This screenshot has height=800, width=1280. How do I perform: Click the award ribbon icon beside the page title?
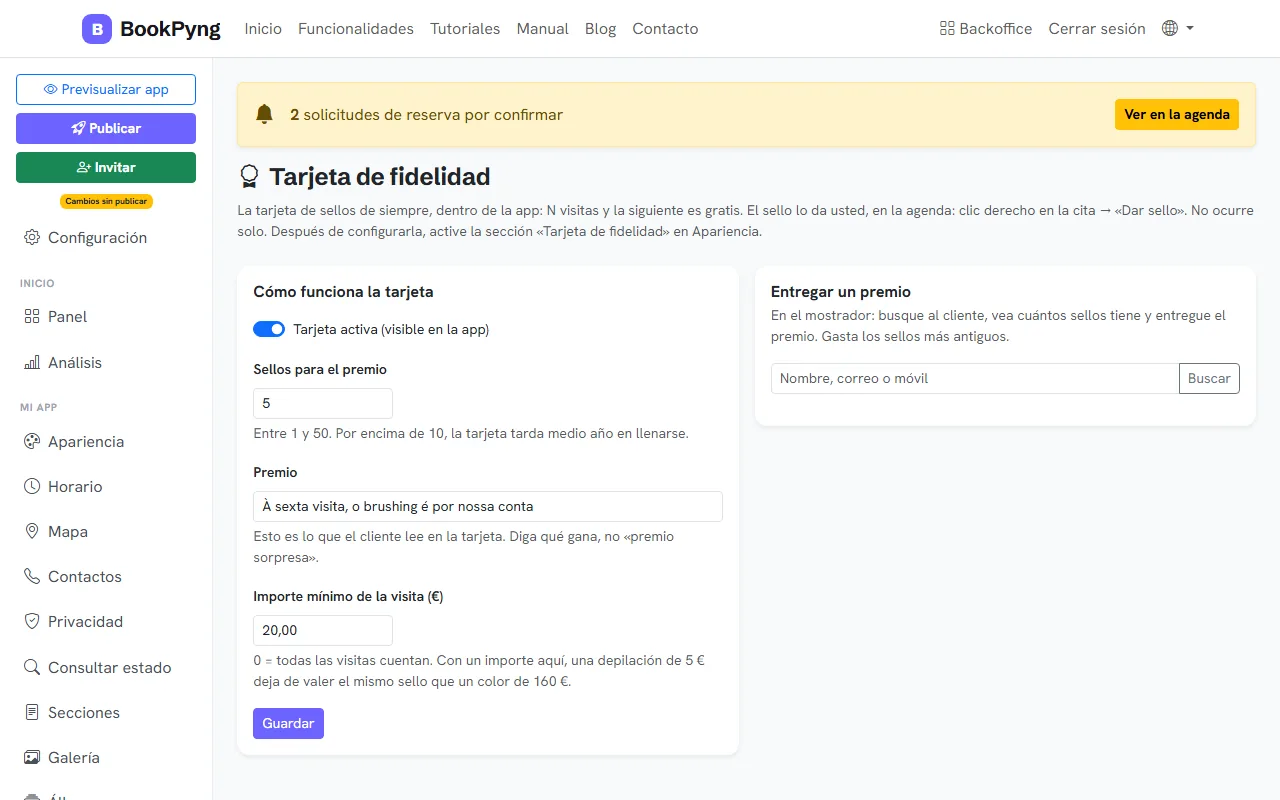249,177
